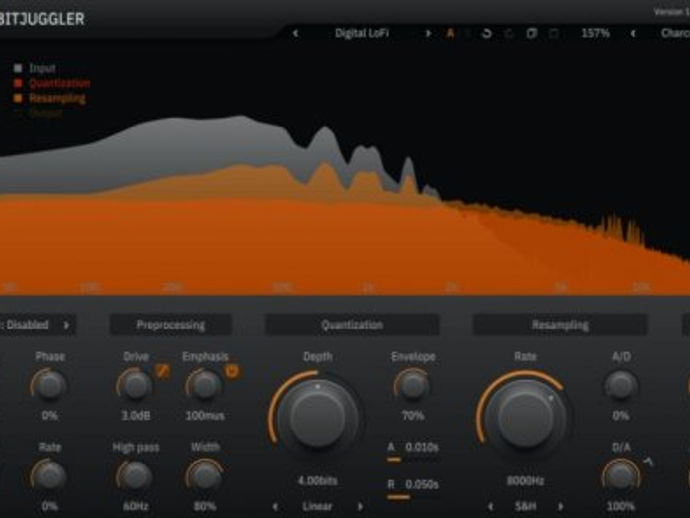Toggle the Resampling spectrum legend entry
This screenshot has height=518, width=690.
tap(57, 98)
